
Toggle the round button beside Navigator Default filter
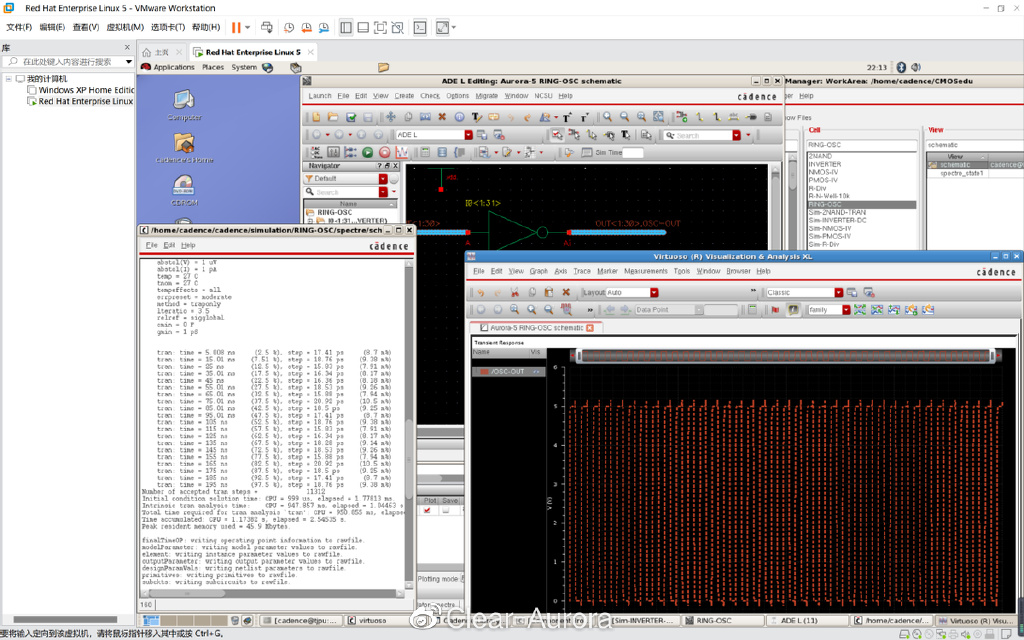[394, 179]
